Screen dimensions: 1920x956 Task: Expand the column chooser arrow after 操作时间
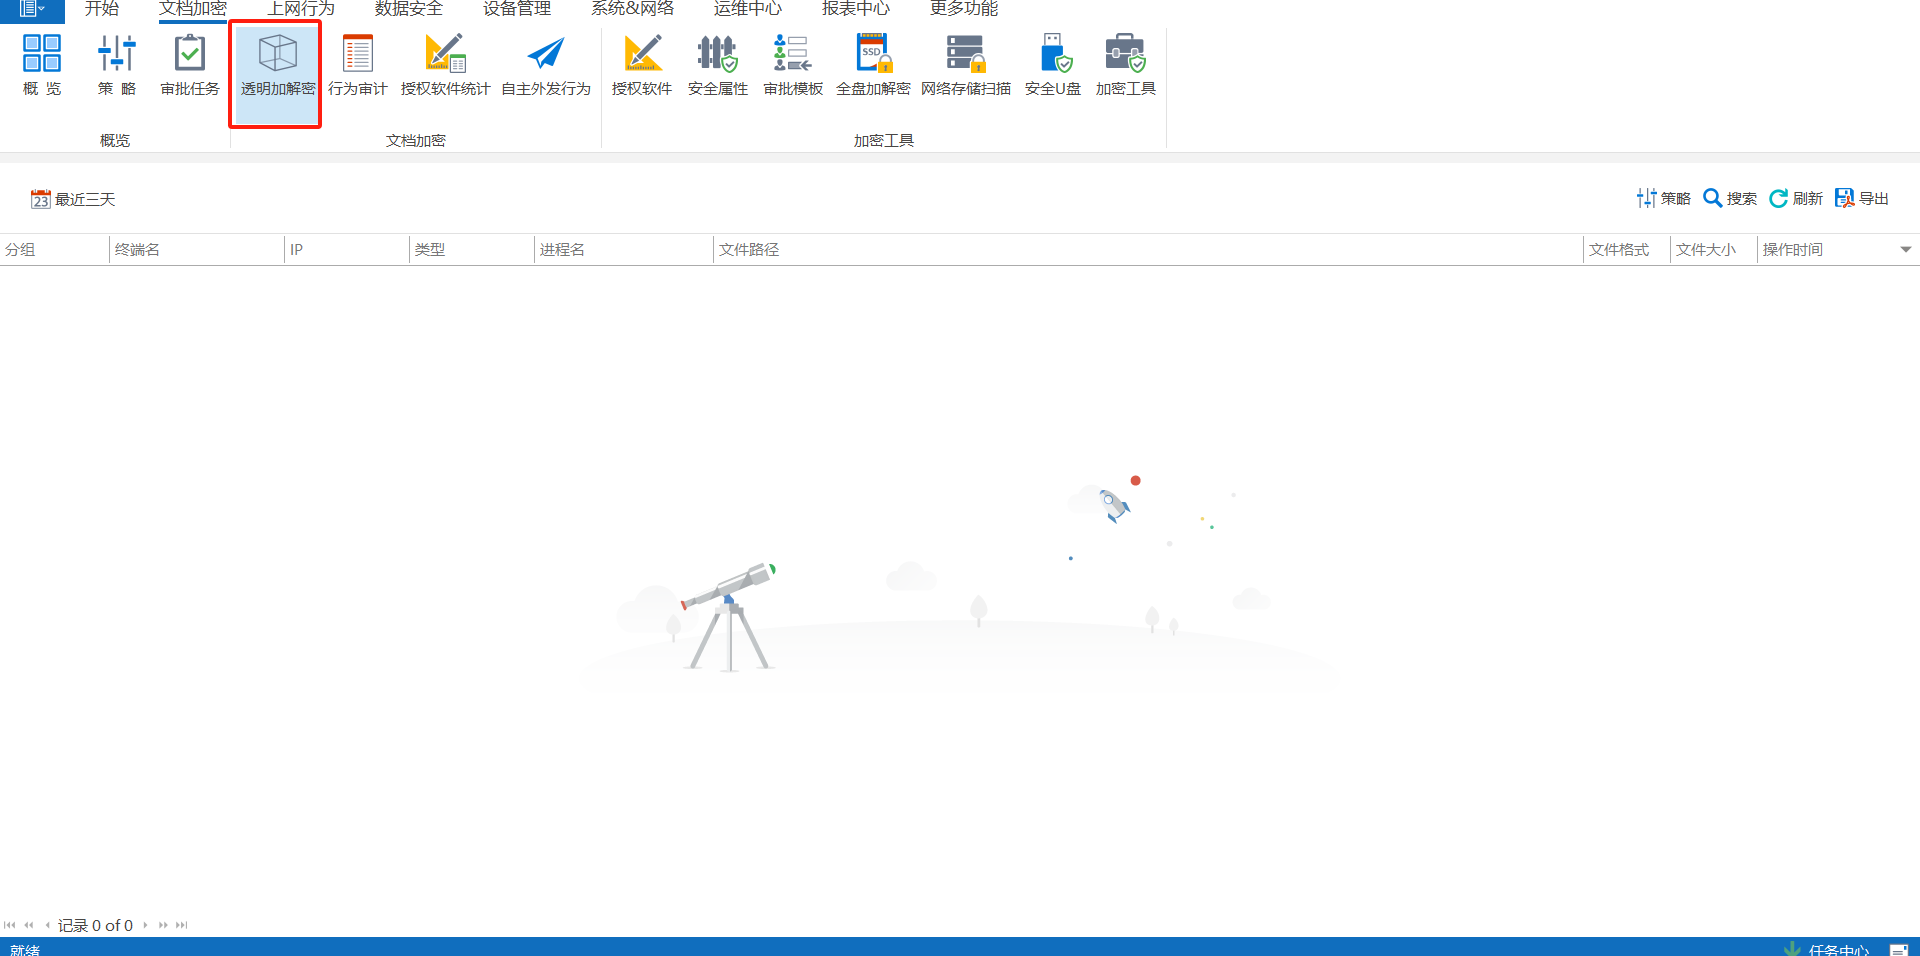[1906, 249]
